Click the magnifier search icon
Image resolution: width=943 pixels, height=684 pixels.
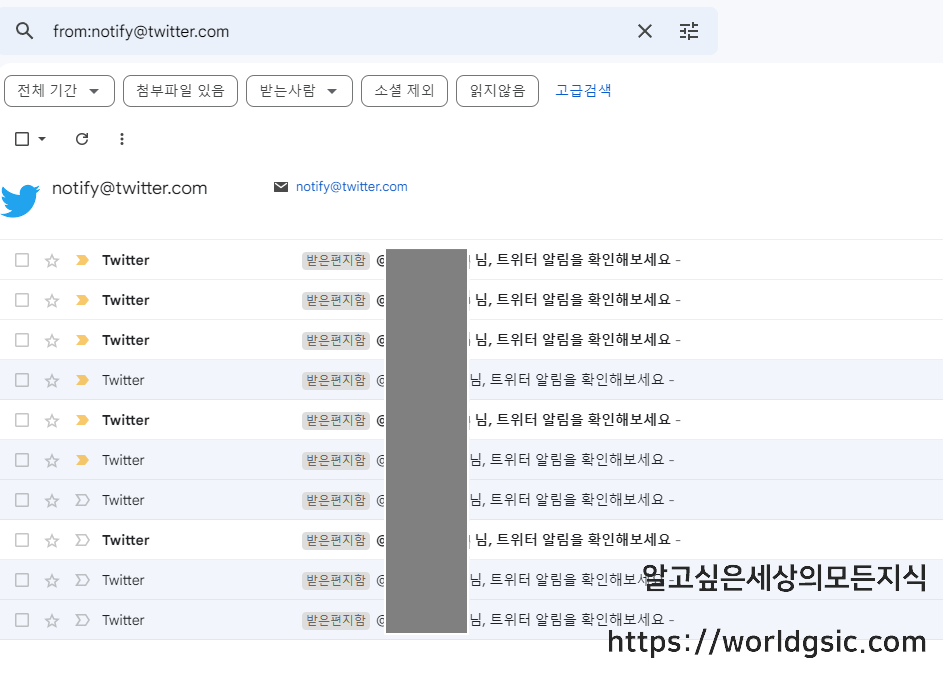coord(24,31)
